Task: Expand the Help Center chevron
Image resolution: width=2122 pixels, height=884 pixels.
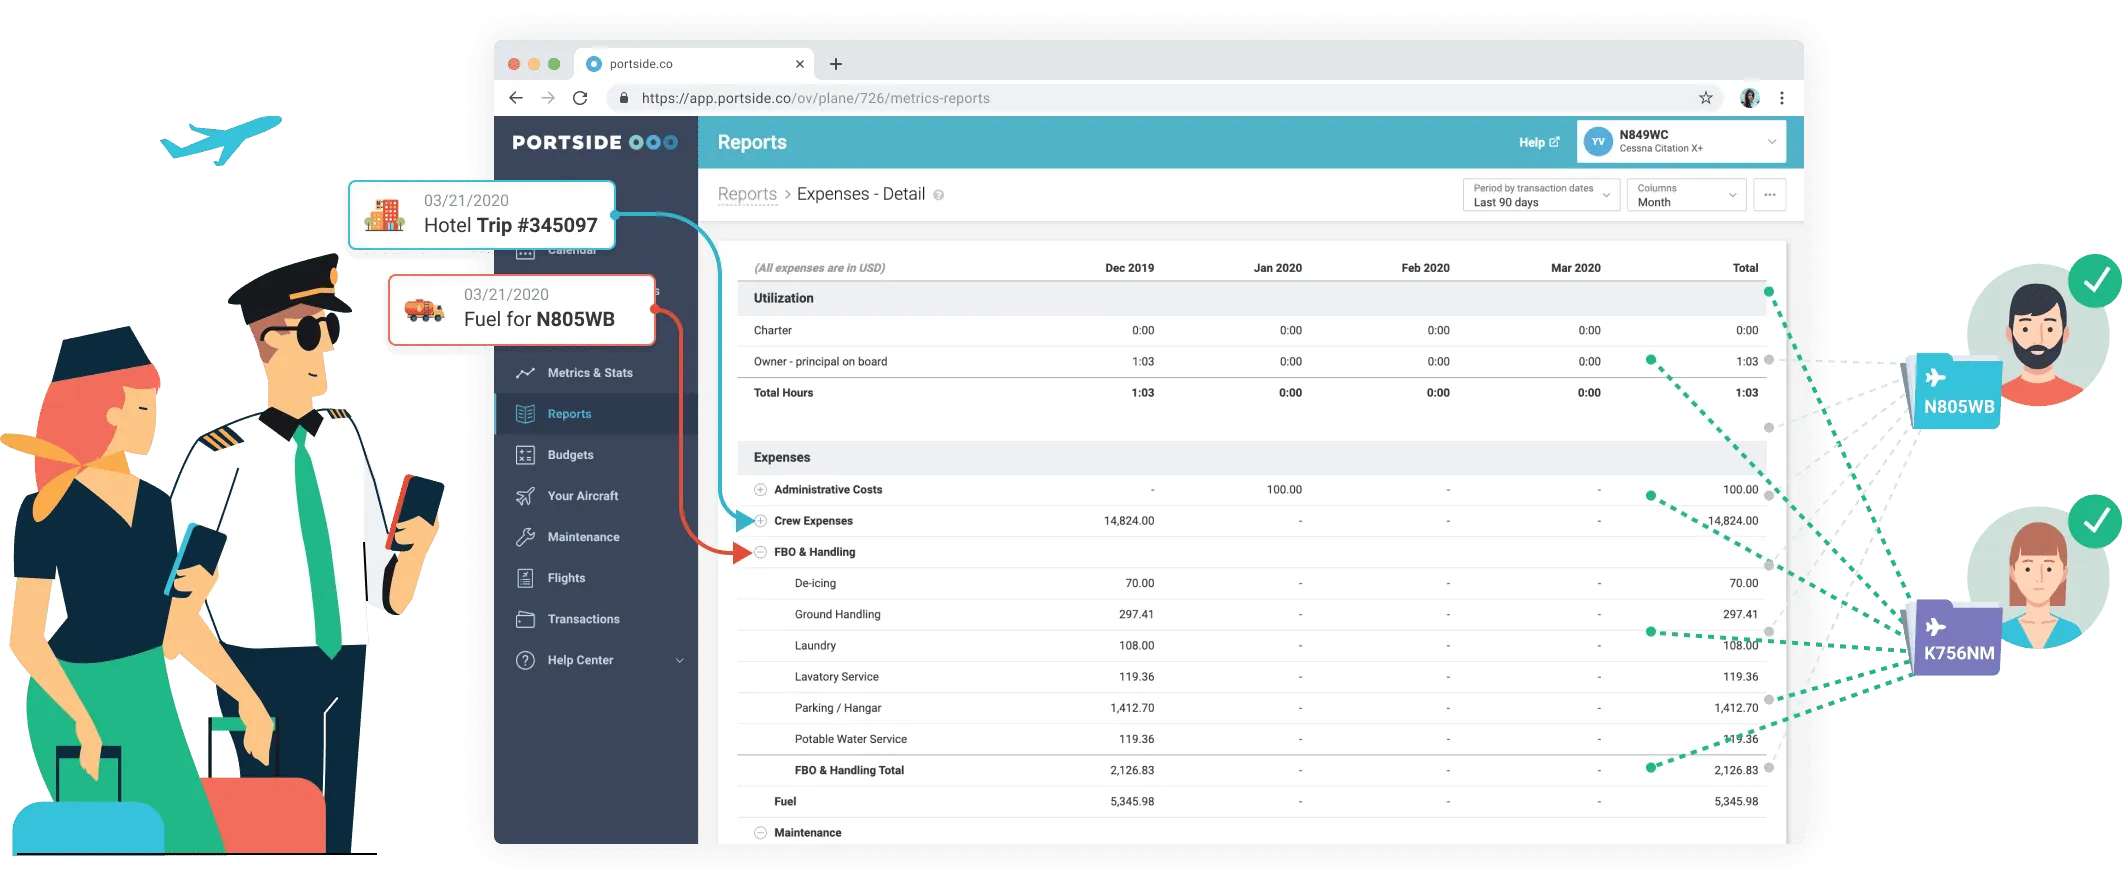Action: (x=680, y=660)
